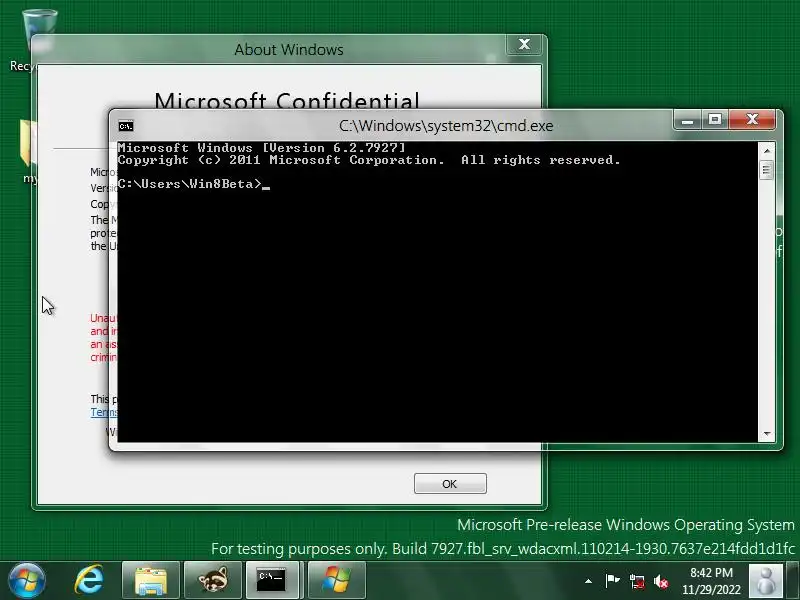Click the user tile icon in taskbar
Screen dimensions: 800x600
765,580
